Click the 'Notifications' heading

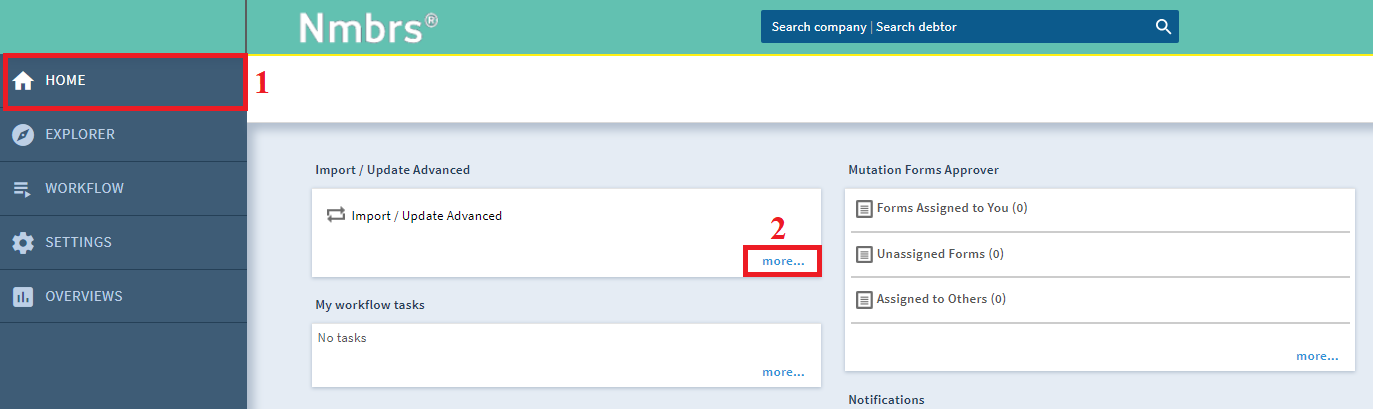pos(886,400)
